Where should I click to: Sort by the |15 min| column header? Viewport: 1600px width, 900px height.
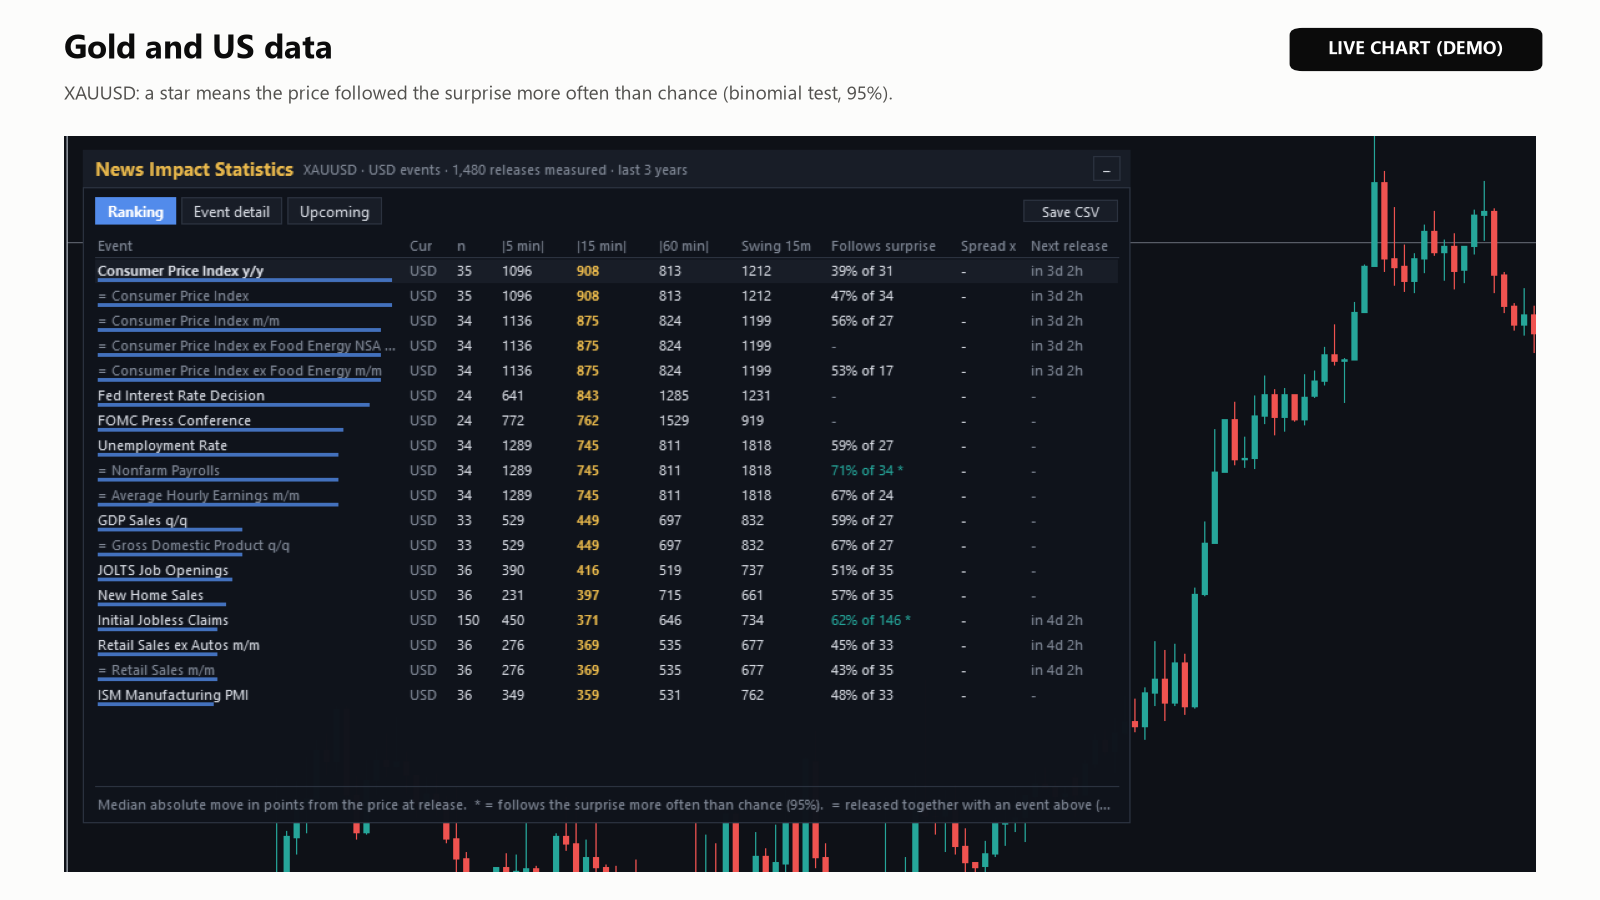pos(601,246)
